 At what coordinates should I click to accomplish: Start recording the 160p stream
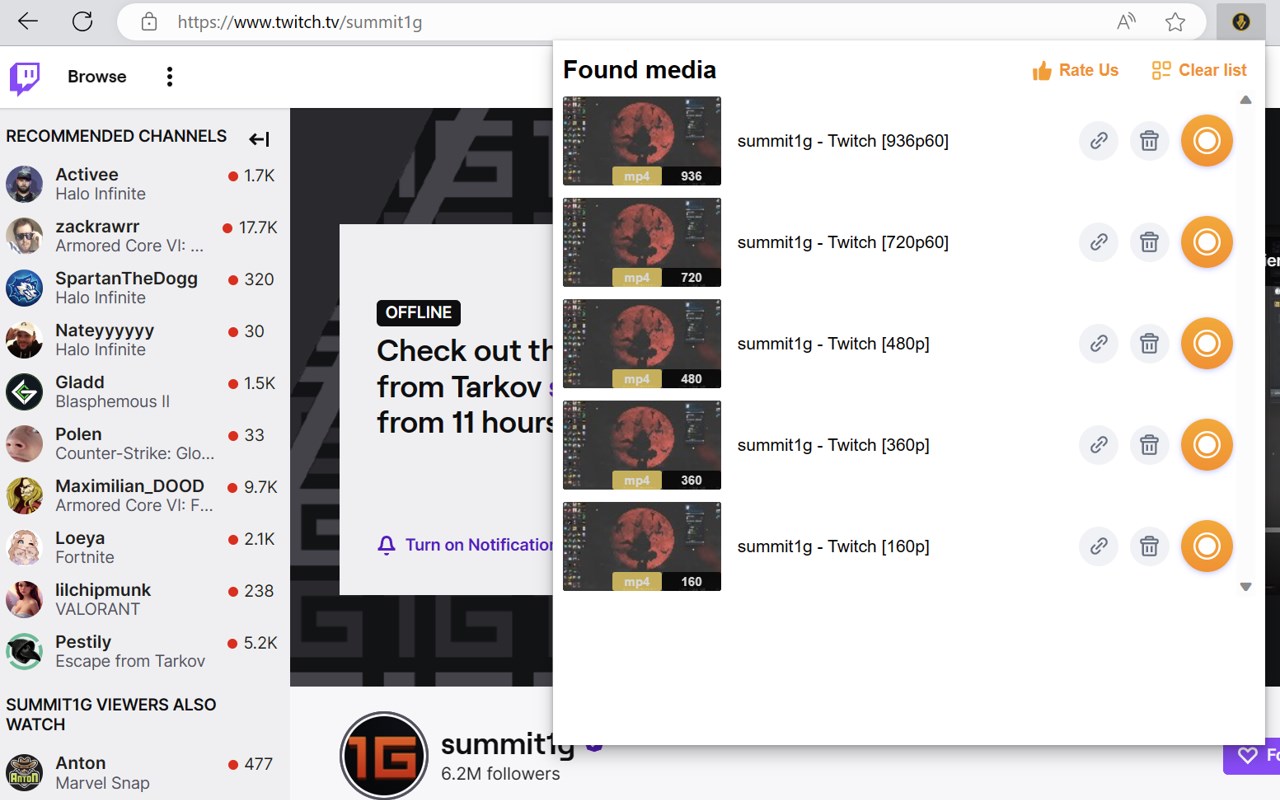(1206, 546)
